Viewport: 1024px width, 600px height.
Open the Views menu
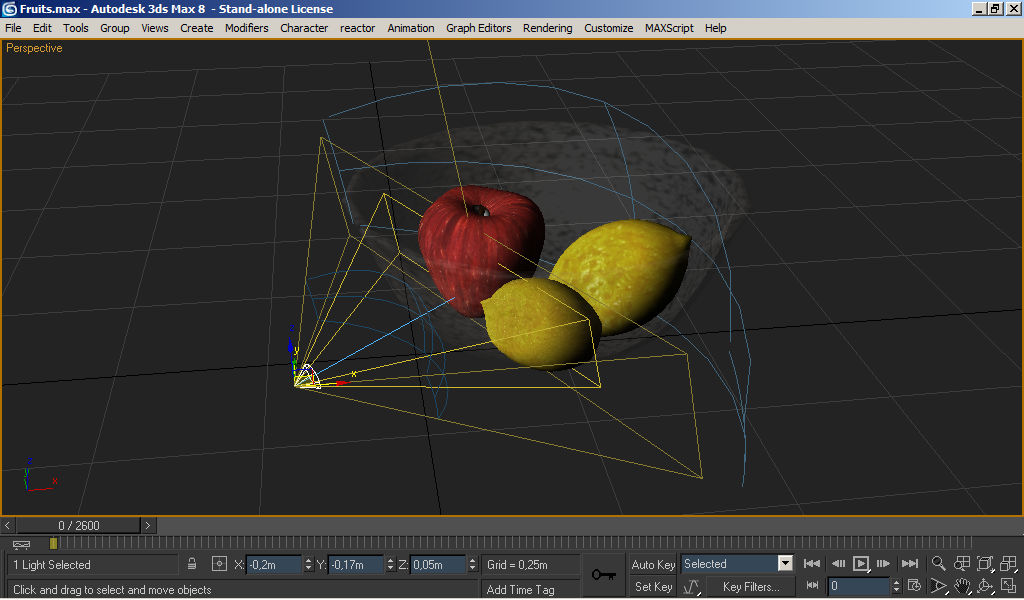click(155, 28)
